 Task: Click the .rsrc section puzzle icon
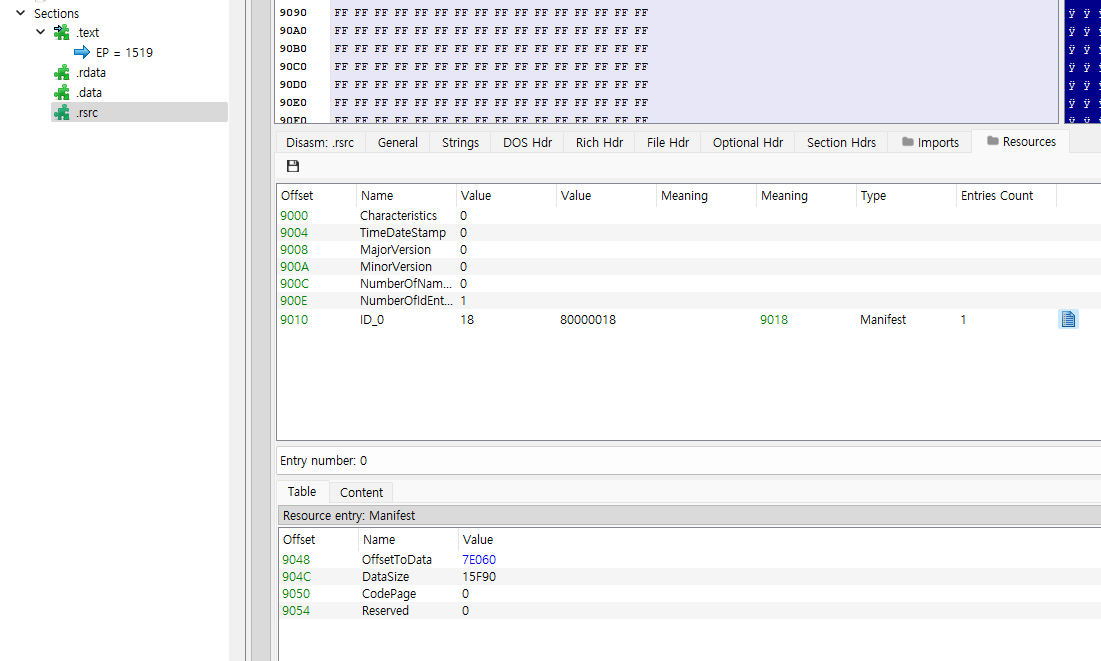click(x=62, y=112)
